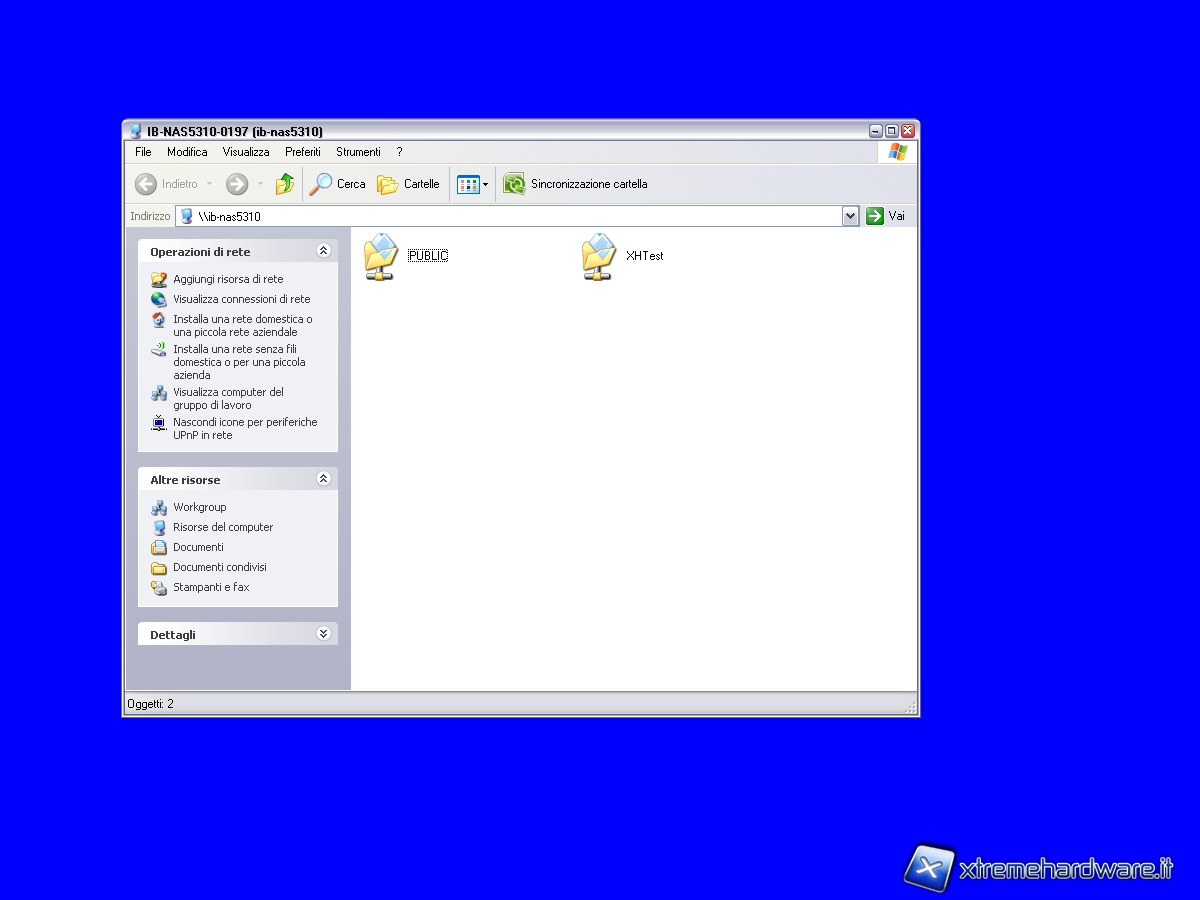The height and width of the screenshot is (900, 1200).
Task: Click Visualizza connessioni di rete link
Action: click(241, 299)
